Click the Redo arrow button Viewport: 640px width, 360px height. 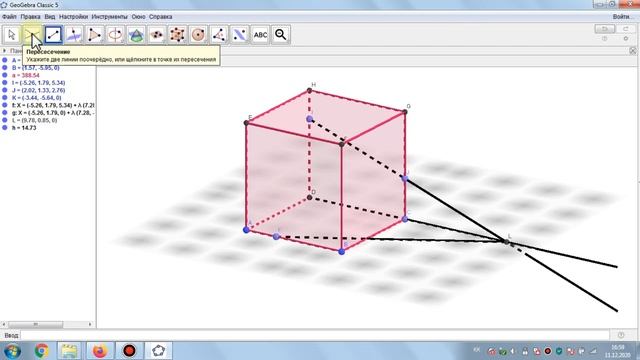point(626,29)
